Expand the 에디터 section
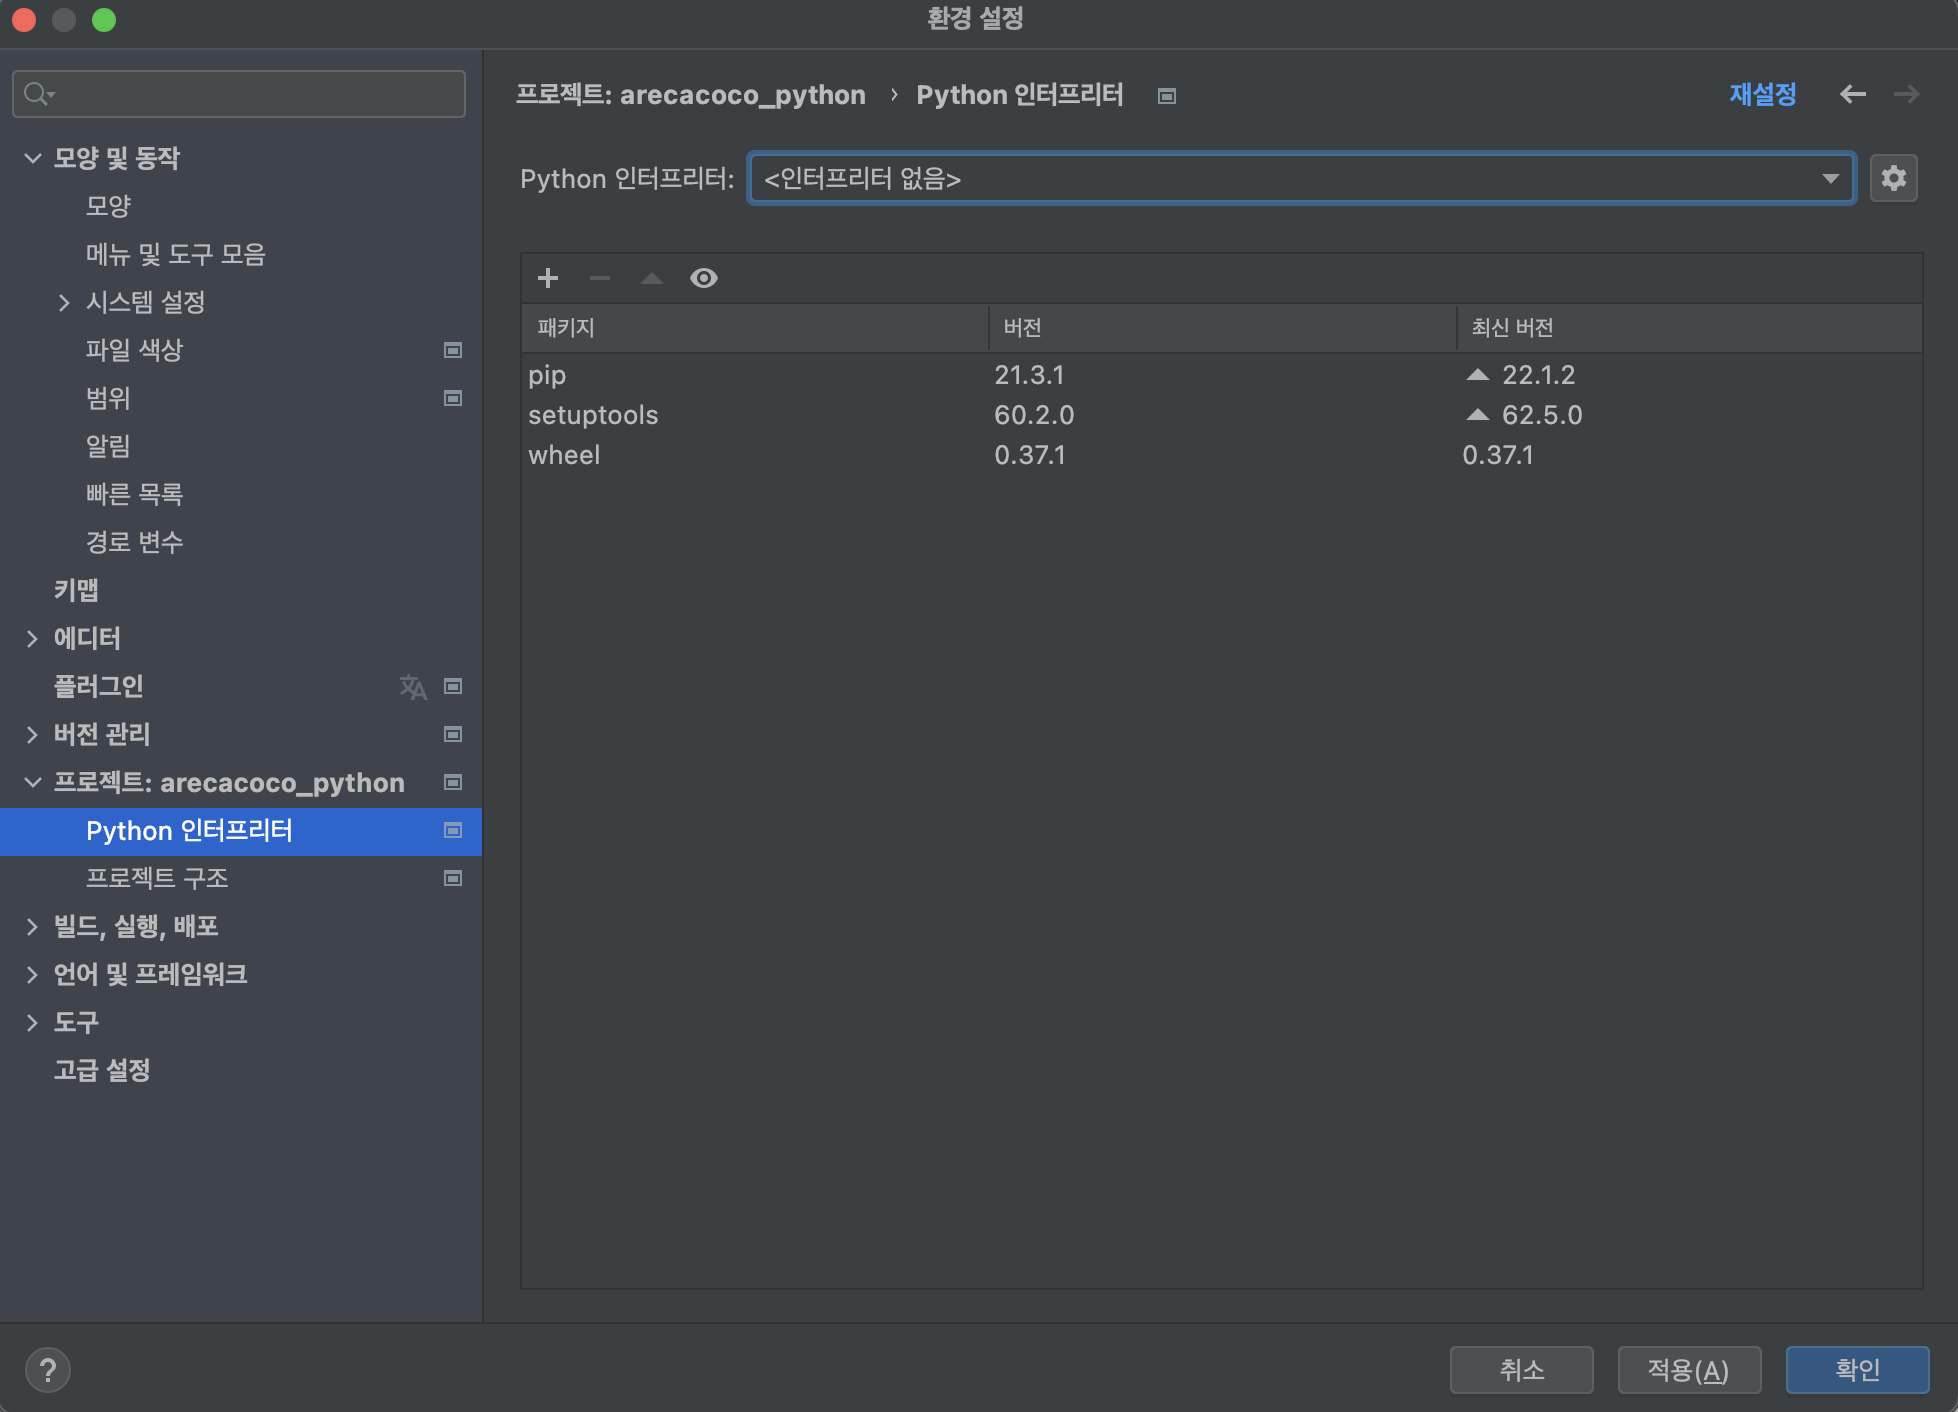Screen dimensions: 1958x1412 tap(32, 638)
